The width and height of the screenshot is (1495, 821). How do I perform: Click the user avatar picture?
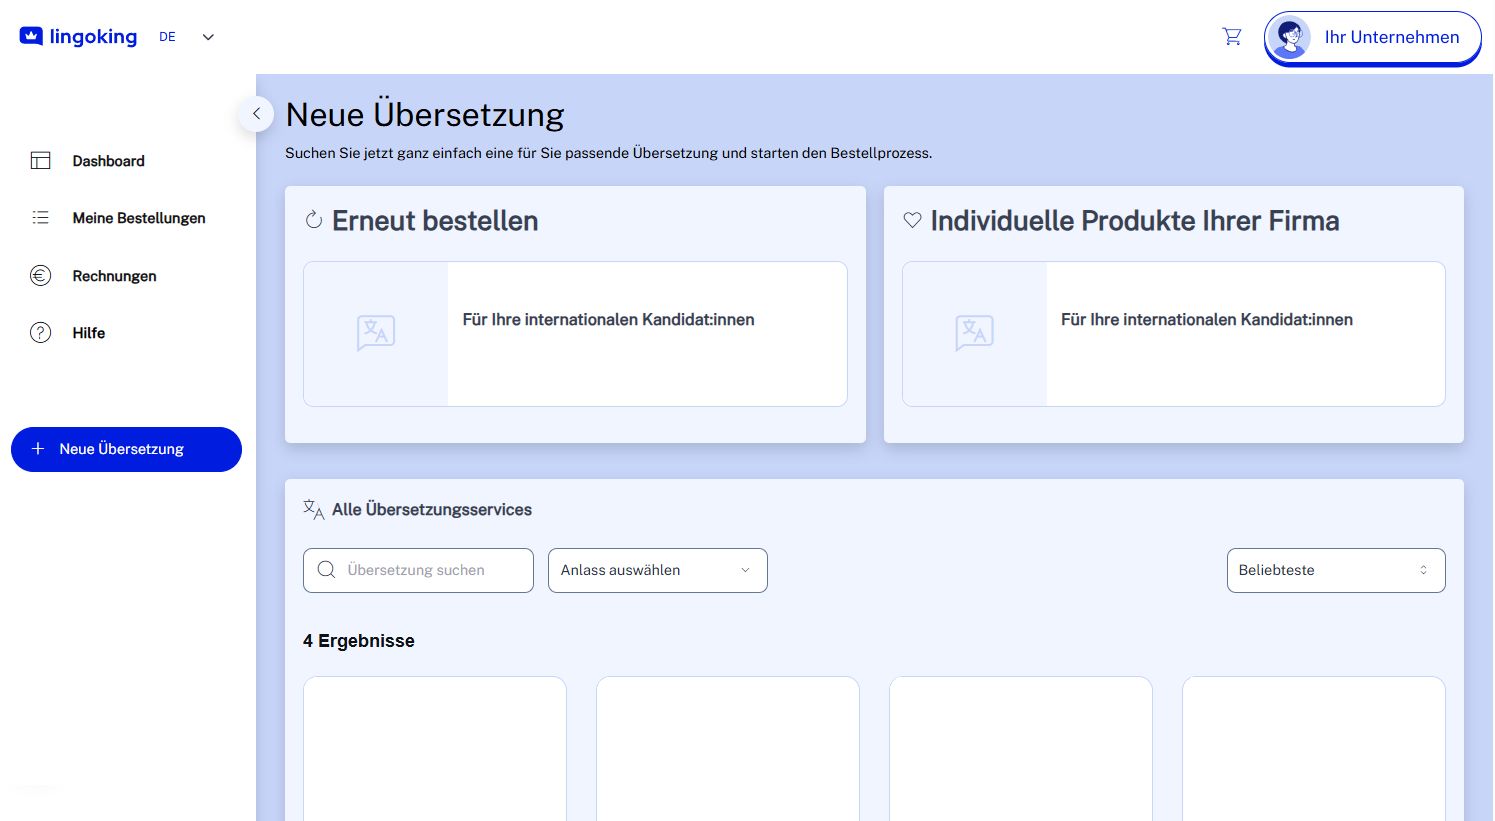(x=1290, y=38)
